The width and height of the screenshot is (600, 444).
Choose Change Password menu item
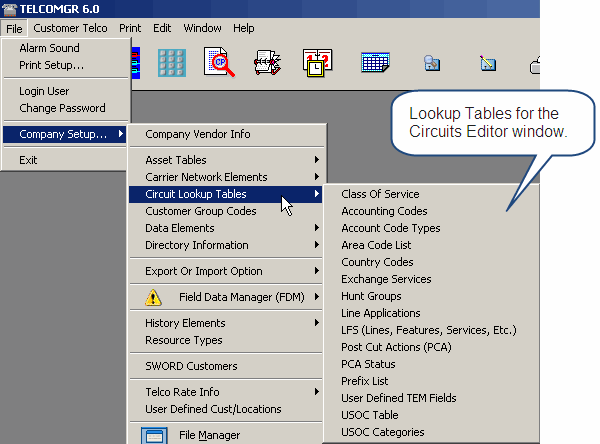tap(65, 108)
